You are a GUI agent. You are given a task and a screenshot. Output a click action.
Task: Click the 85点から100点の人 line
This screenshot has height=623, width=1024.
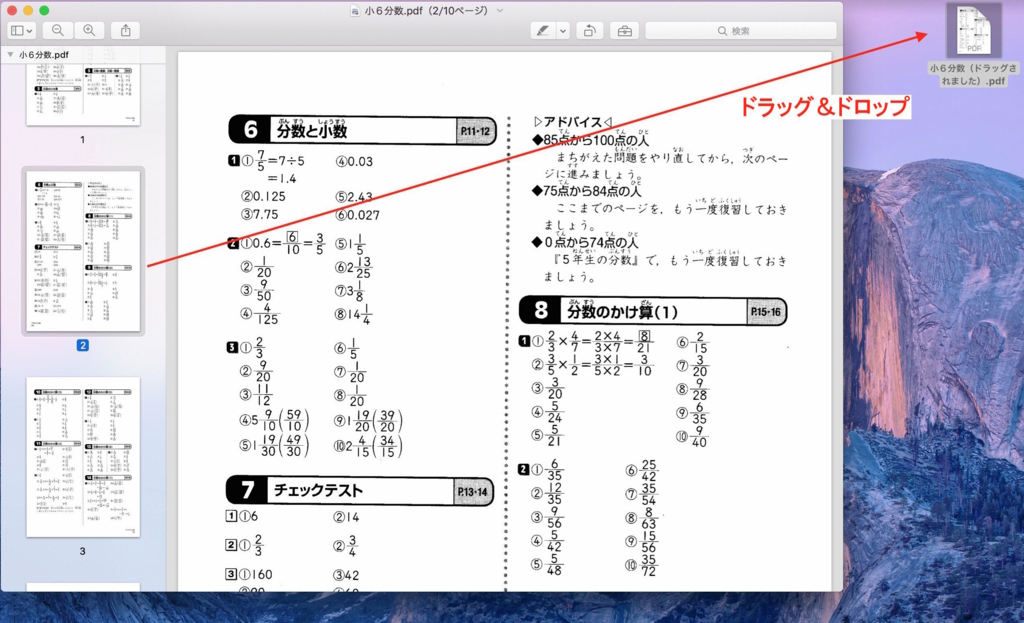point(591,140)
